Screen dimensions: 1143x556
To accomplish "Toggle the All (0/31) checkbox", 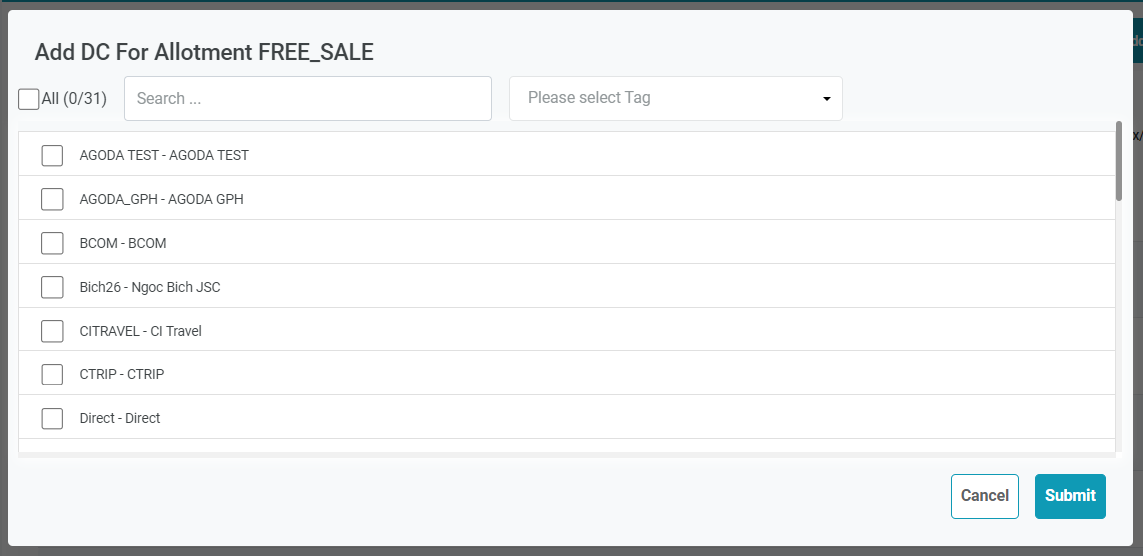I will click(29, 99).
